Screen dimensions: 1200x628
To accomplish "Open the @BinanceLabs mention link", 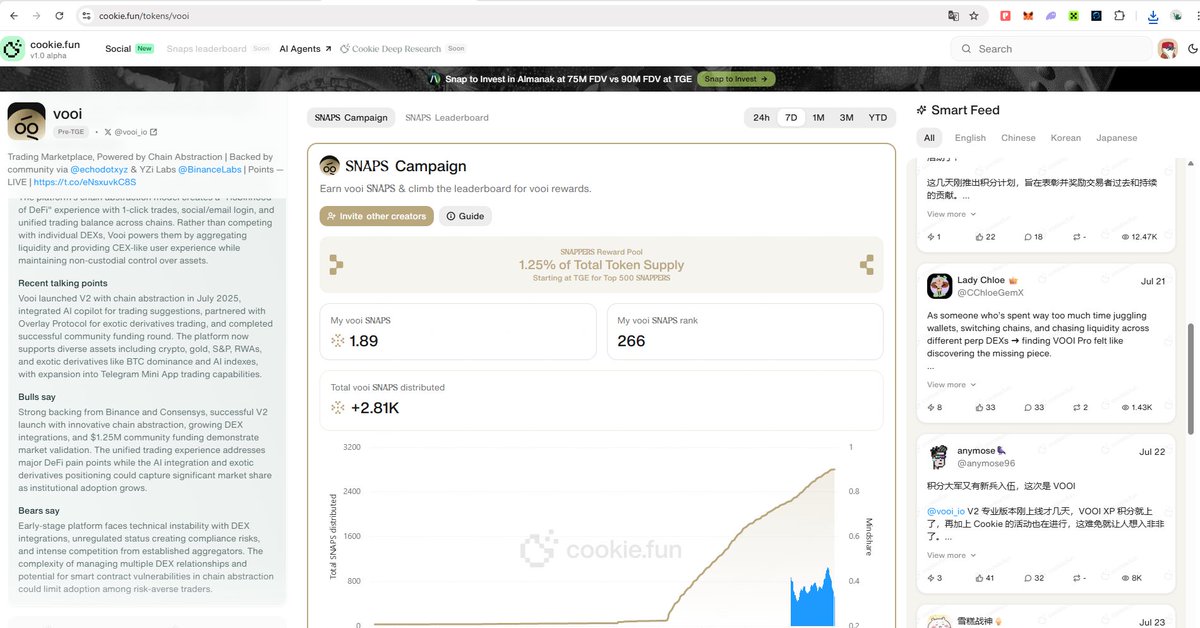I will click(x=208, y=170).
